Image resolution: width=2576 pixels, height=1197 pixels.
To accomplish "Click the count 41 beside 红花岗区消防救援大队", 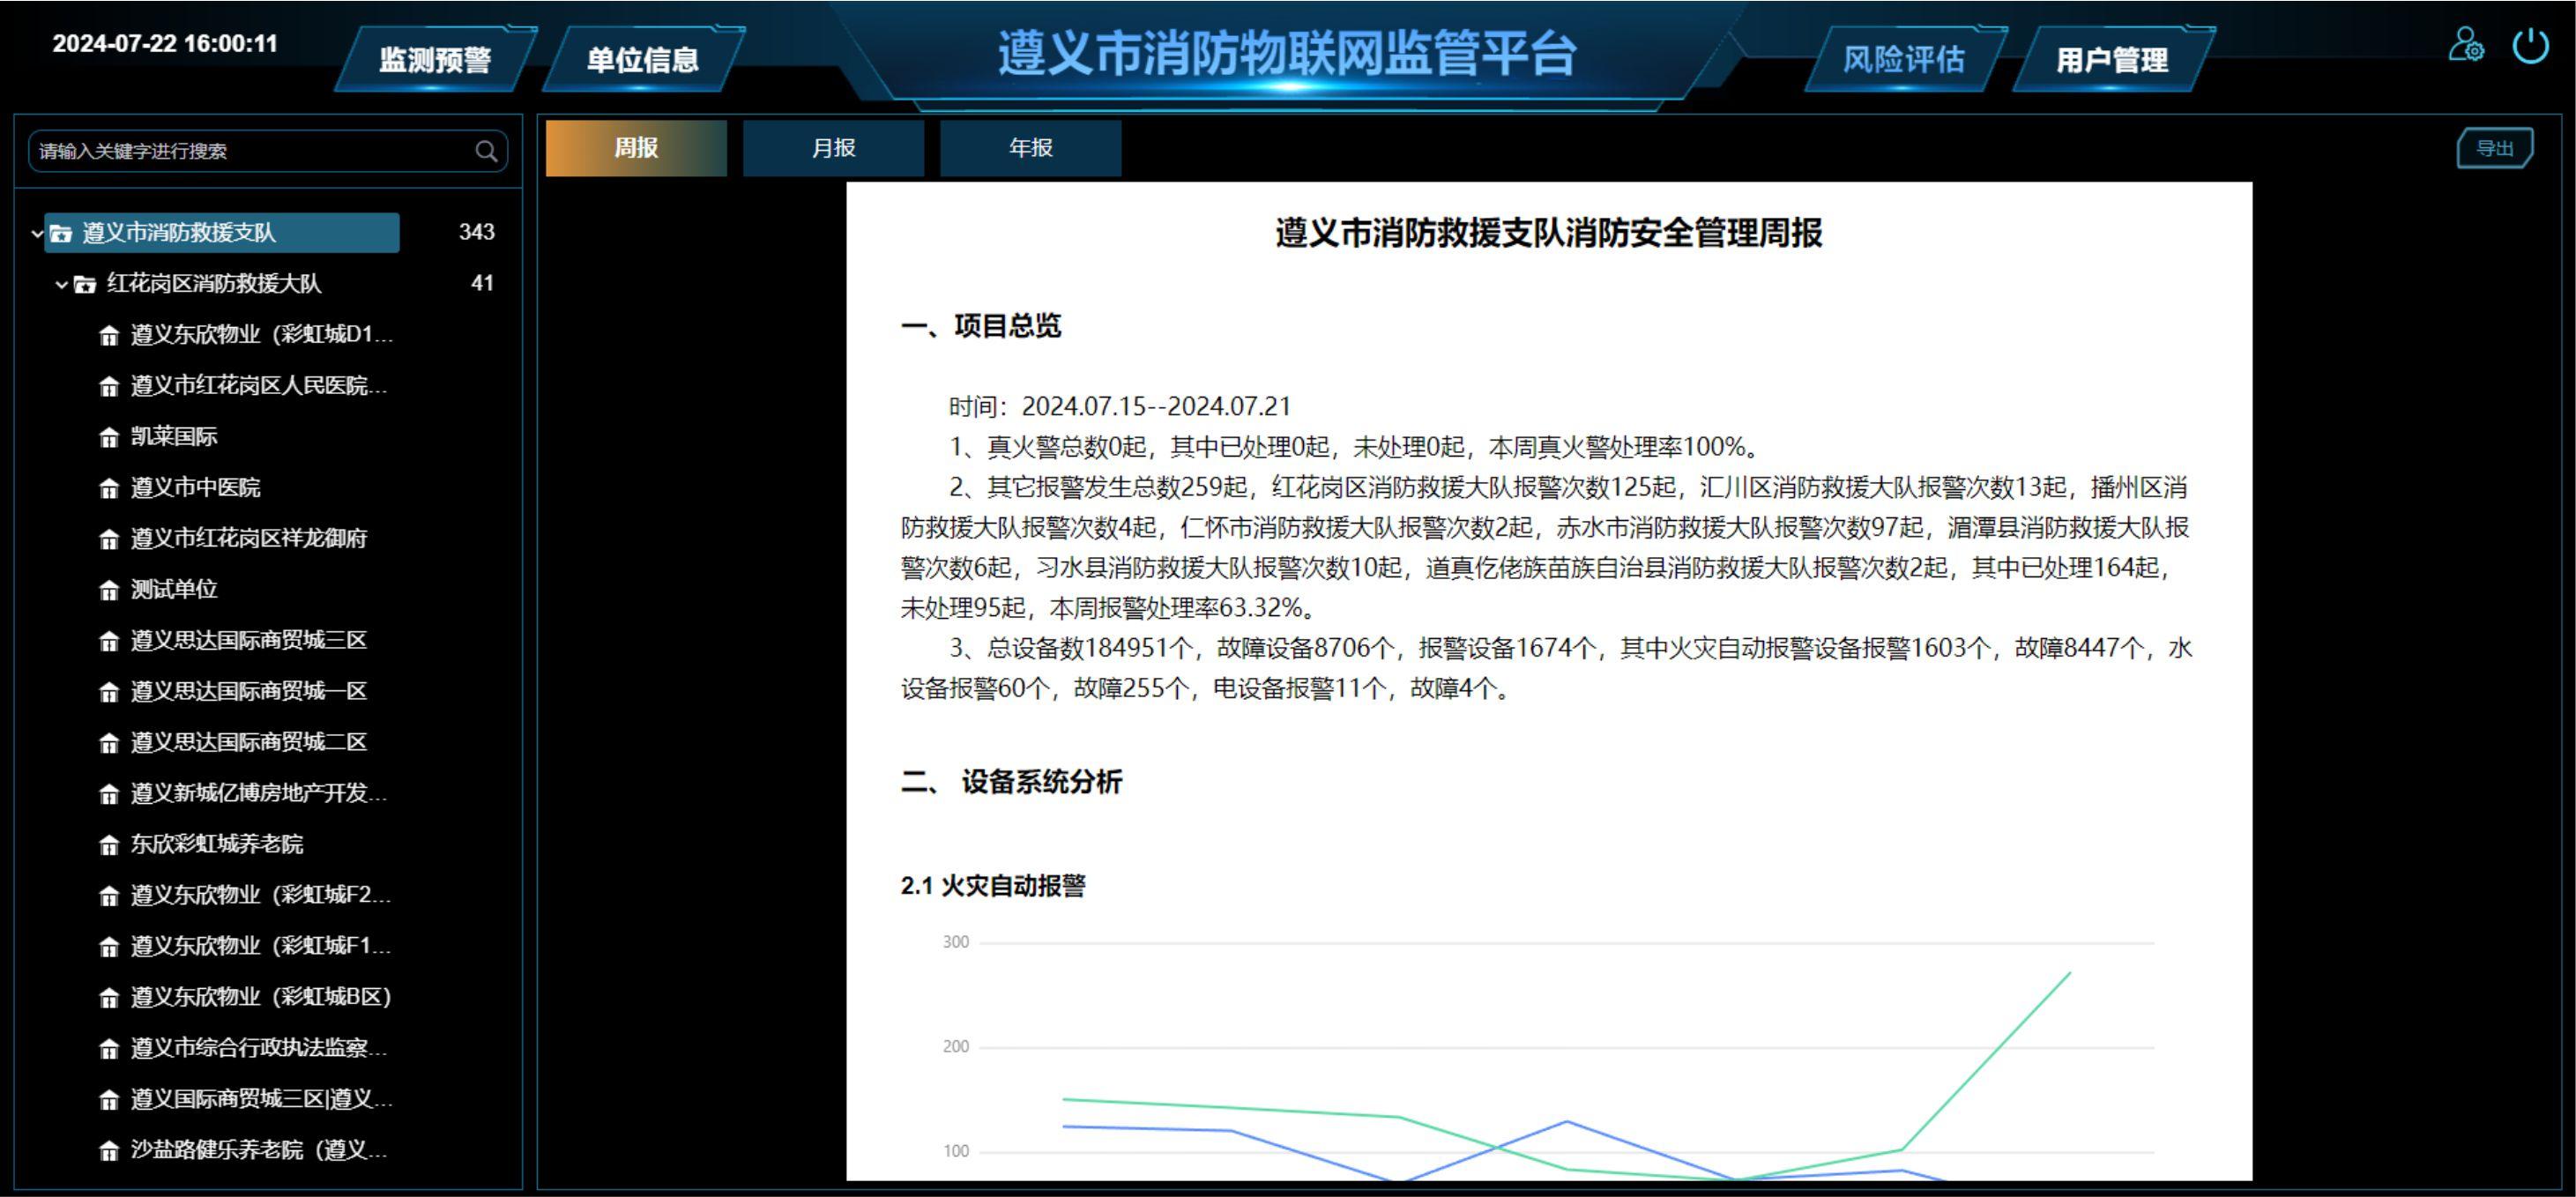I will (x=483, y=283).
